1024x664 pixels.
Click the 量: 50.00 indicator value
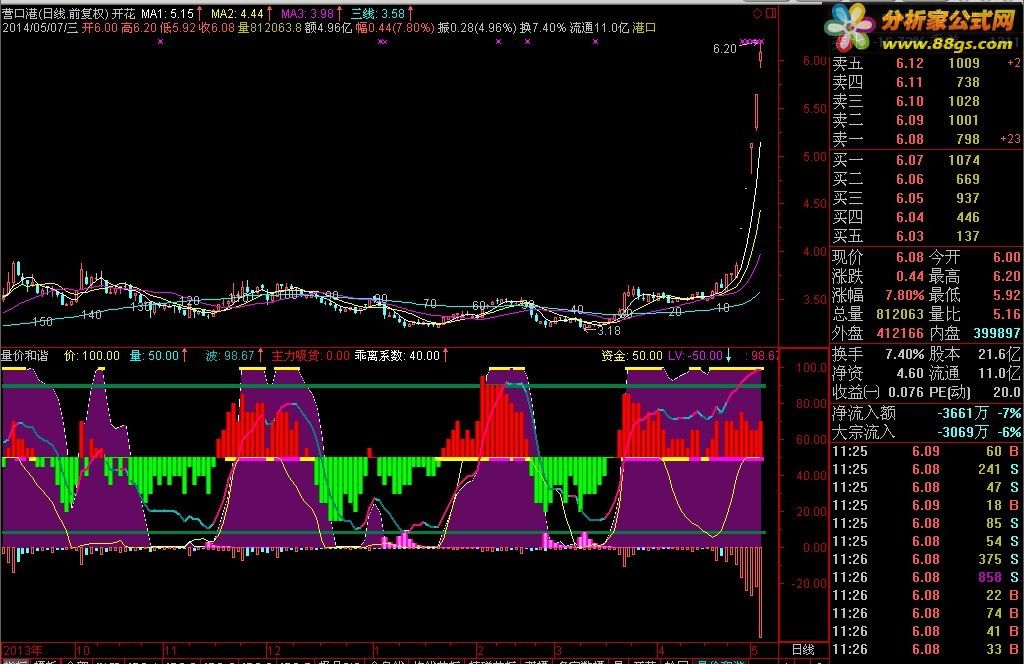[x=154, y=356]
